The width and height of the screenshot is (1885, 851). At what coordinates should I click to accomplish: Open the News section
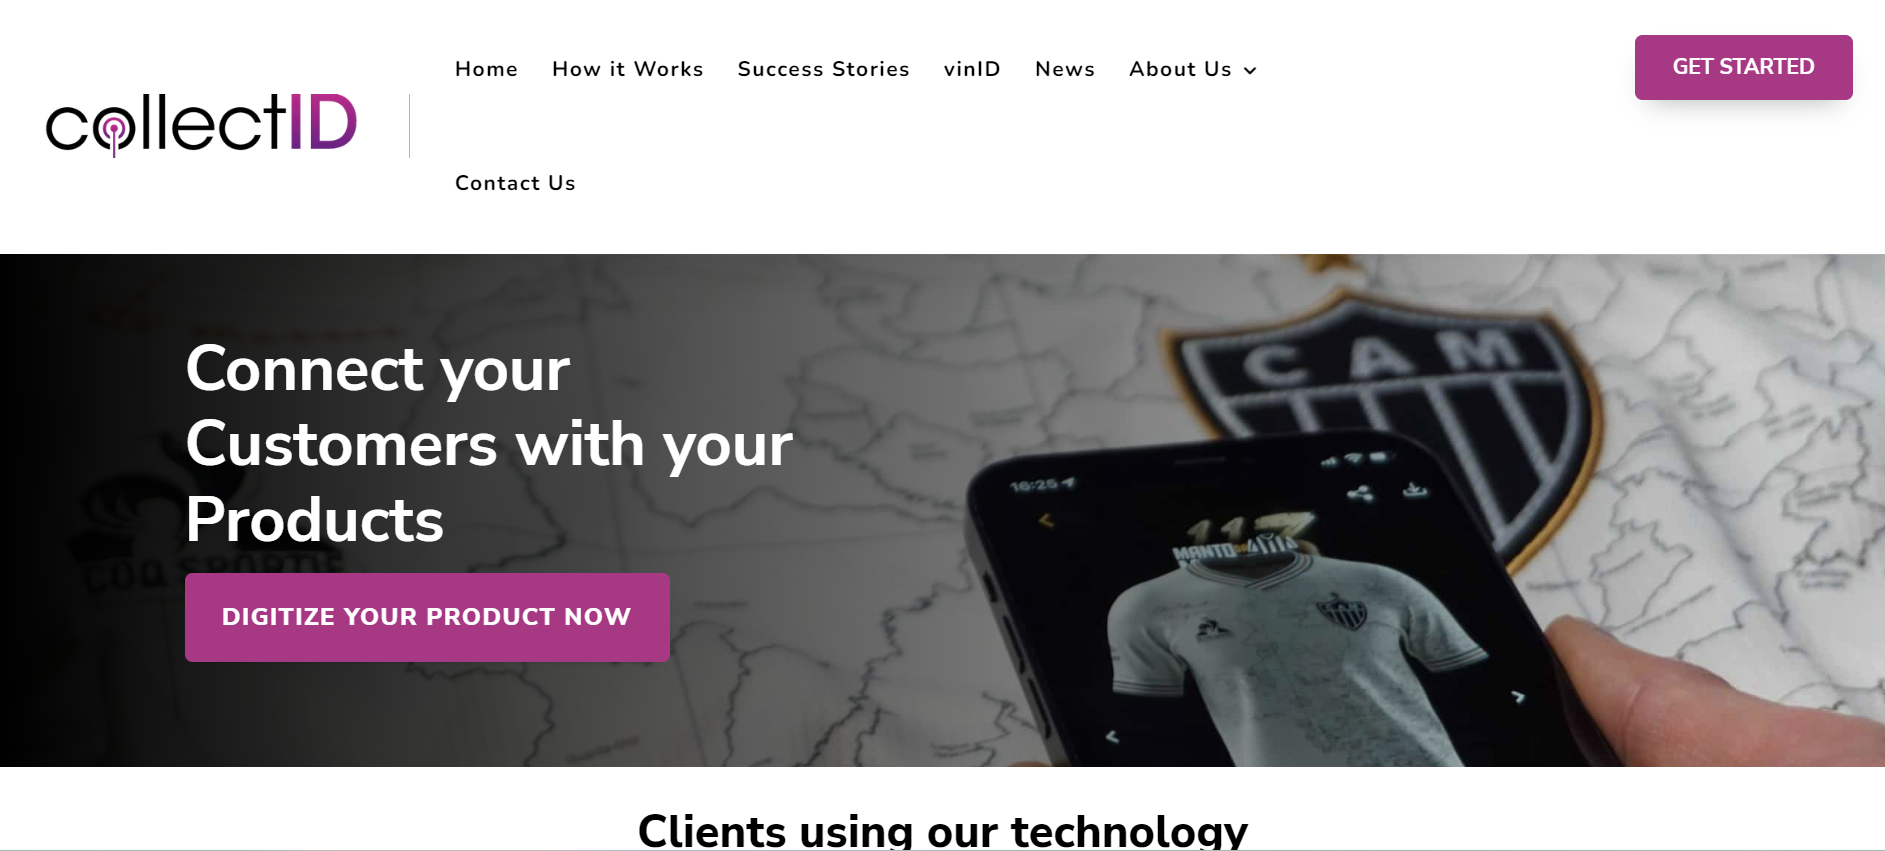1065,69
